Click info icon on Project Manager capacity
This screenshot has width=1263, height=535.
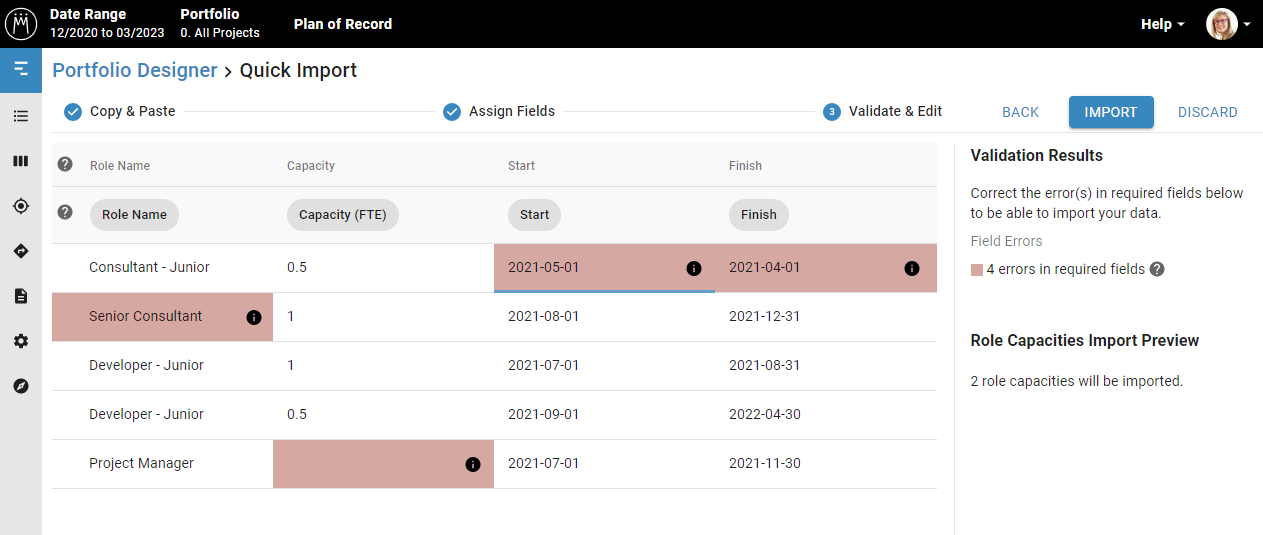point(473,464)
